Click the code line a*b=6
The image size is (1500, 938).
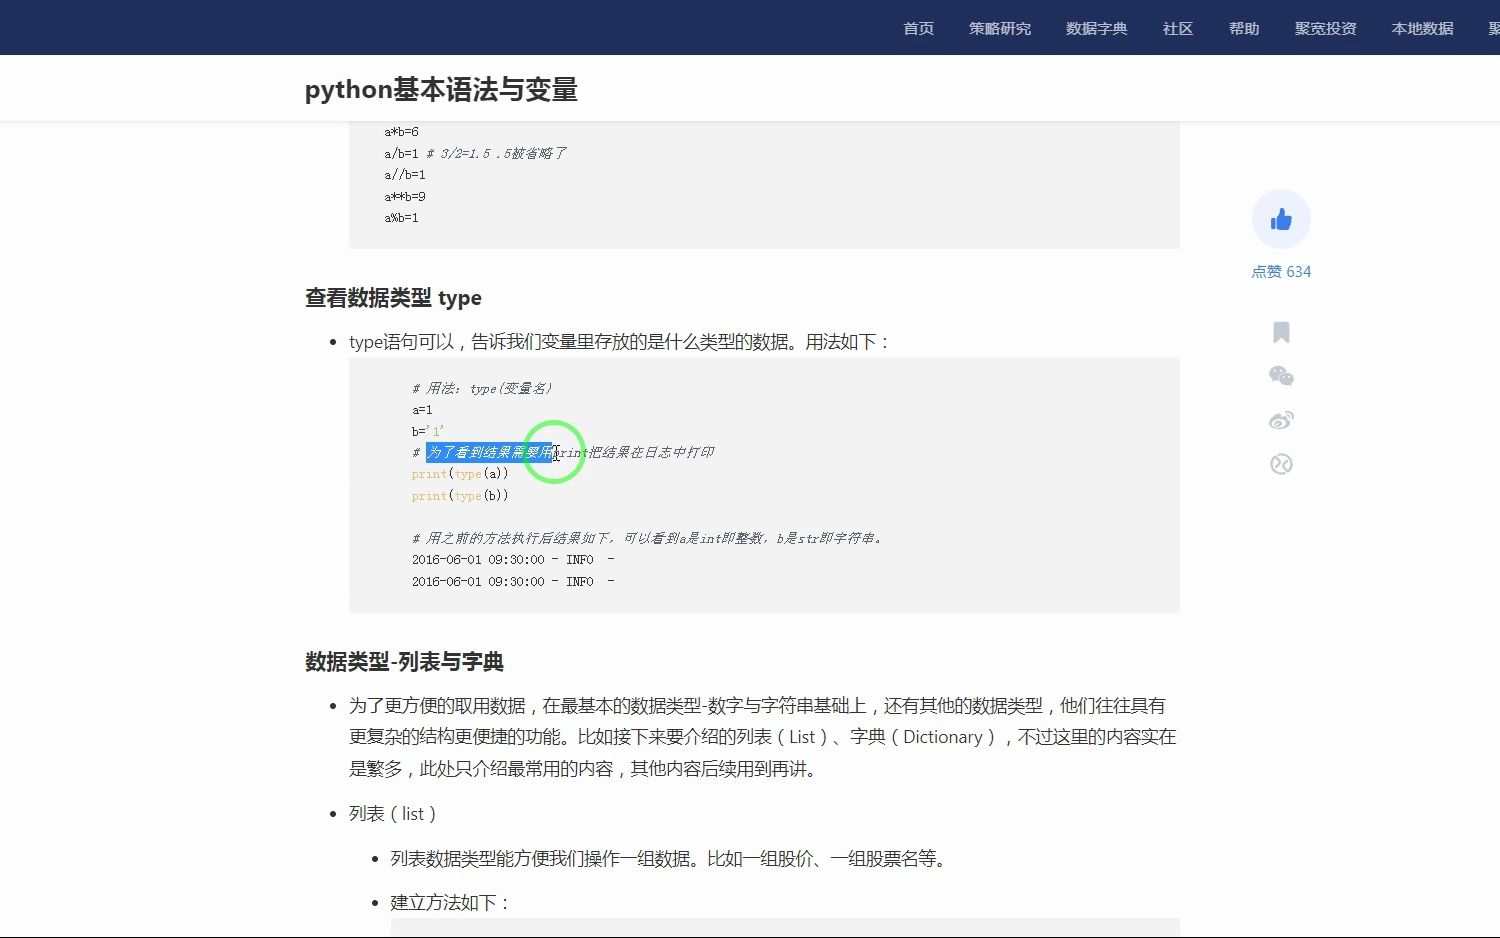pyautogui.click(x=401, y=132)
